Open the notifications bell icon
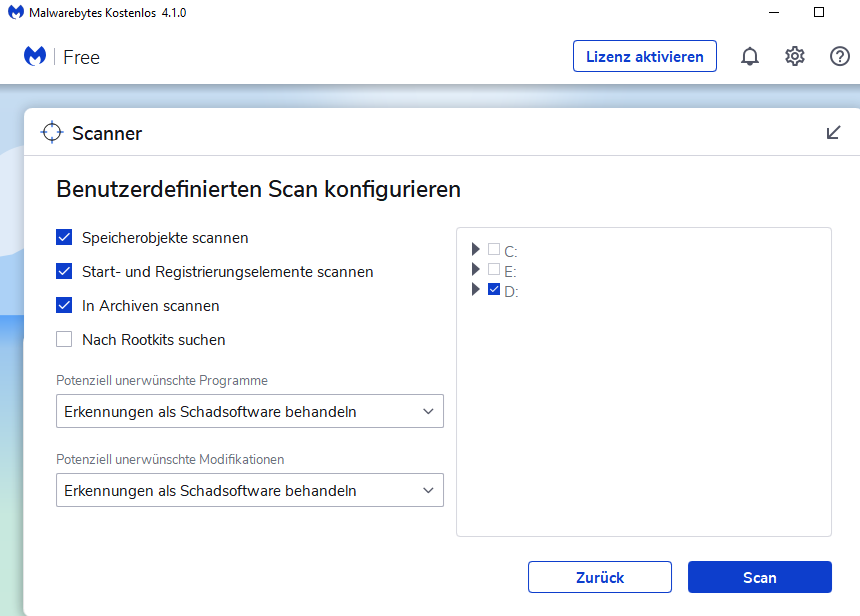 [x=750, y=56]
